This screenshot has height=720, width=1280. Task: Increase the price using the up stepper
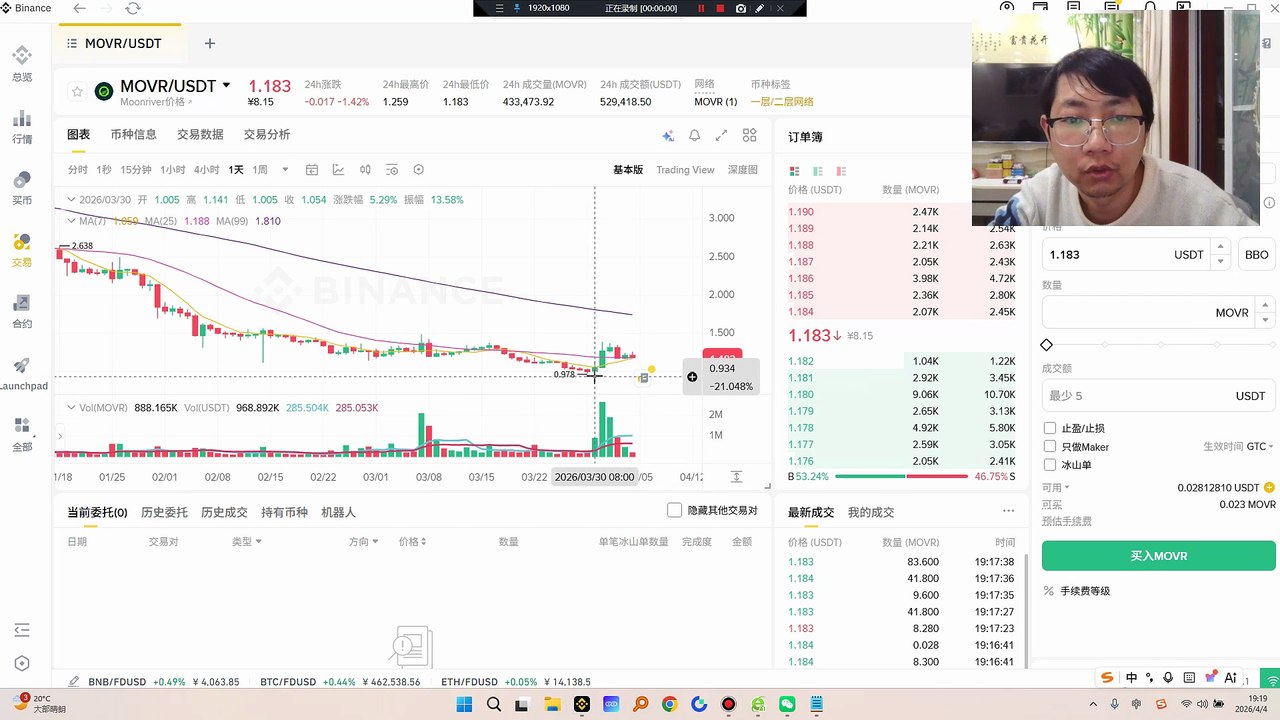pos(1219,247)
